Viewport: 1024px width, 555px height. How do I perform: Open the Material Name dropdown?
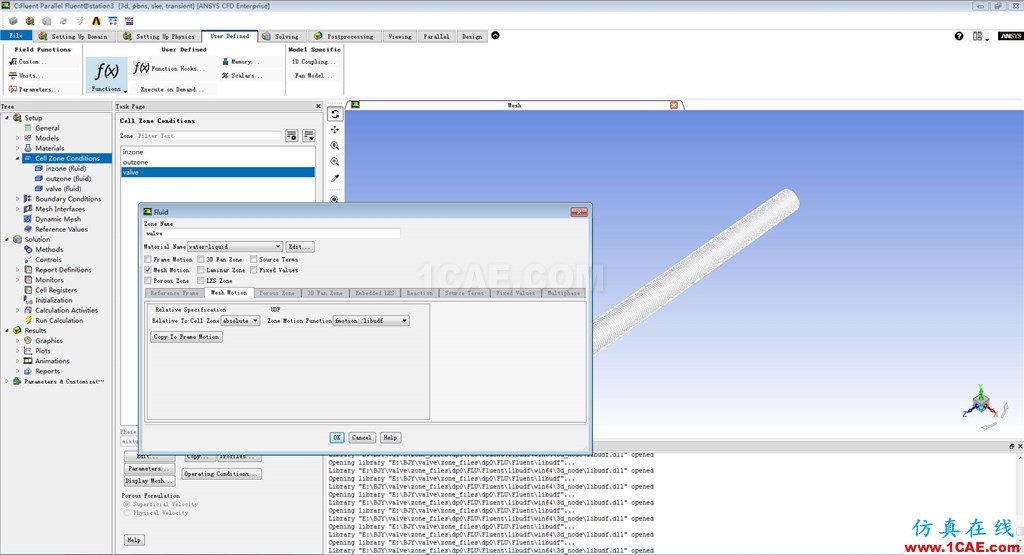point(235,247)
